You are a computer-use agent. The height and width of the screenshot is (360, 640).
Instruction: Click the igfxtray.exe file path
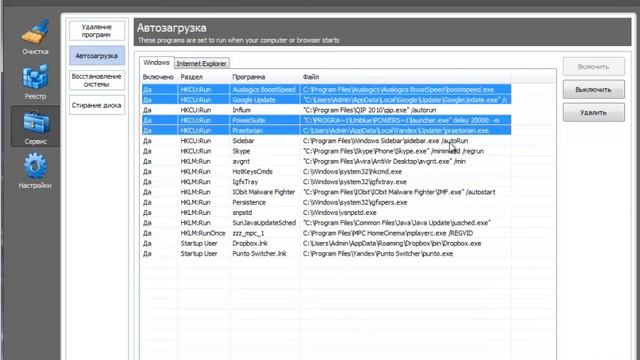point(355,182)
